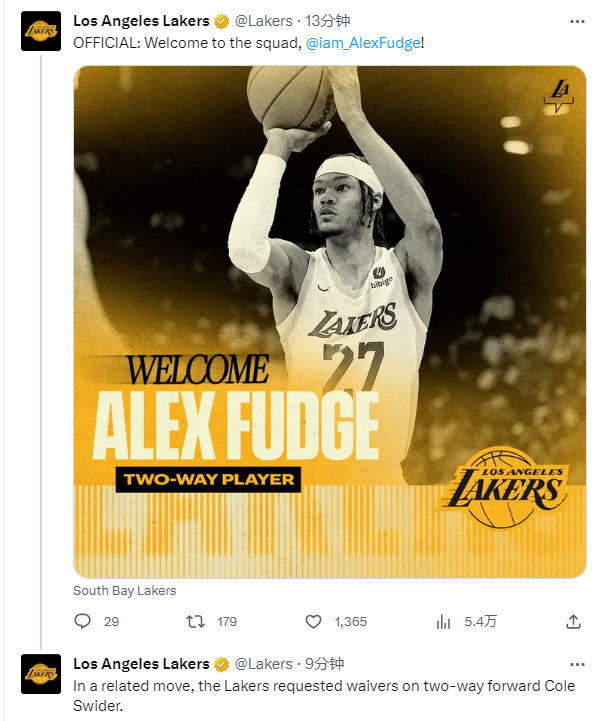This screenshot has width=603, height=721.
Task: Share the Alex Fudge welcome tweet
Action: [573, 621]
